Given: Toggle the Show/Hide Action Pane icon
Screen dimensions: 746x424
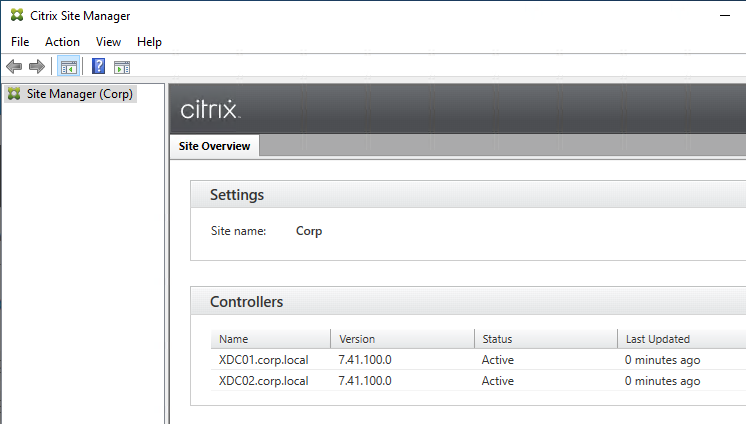Looking at the screenshot, I should click(x=122, y=67).
